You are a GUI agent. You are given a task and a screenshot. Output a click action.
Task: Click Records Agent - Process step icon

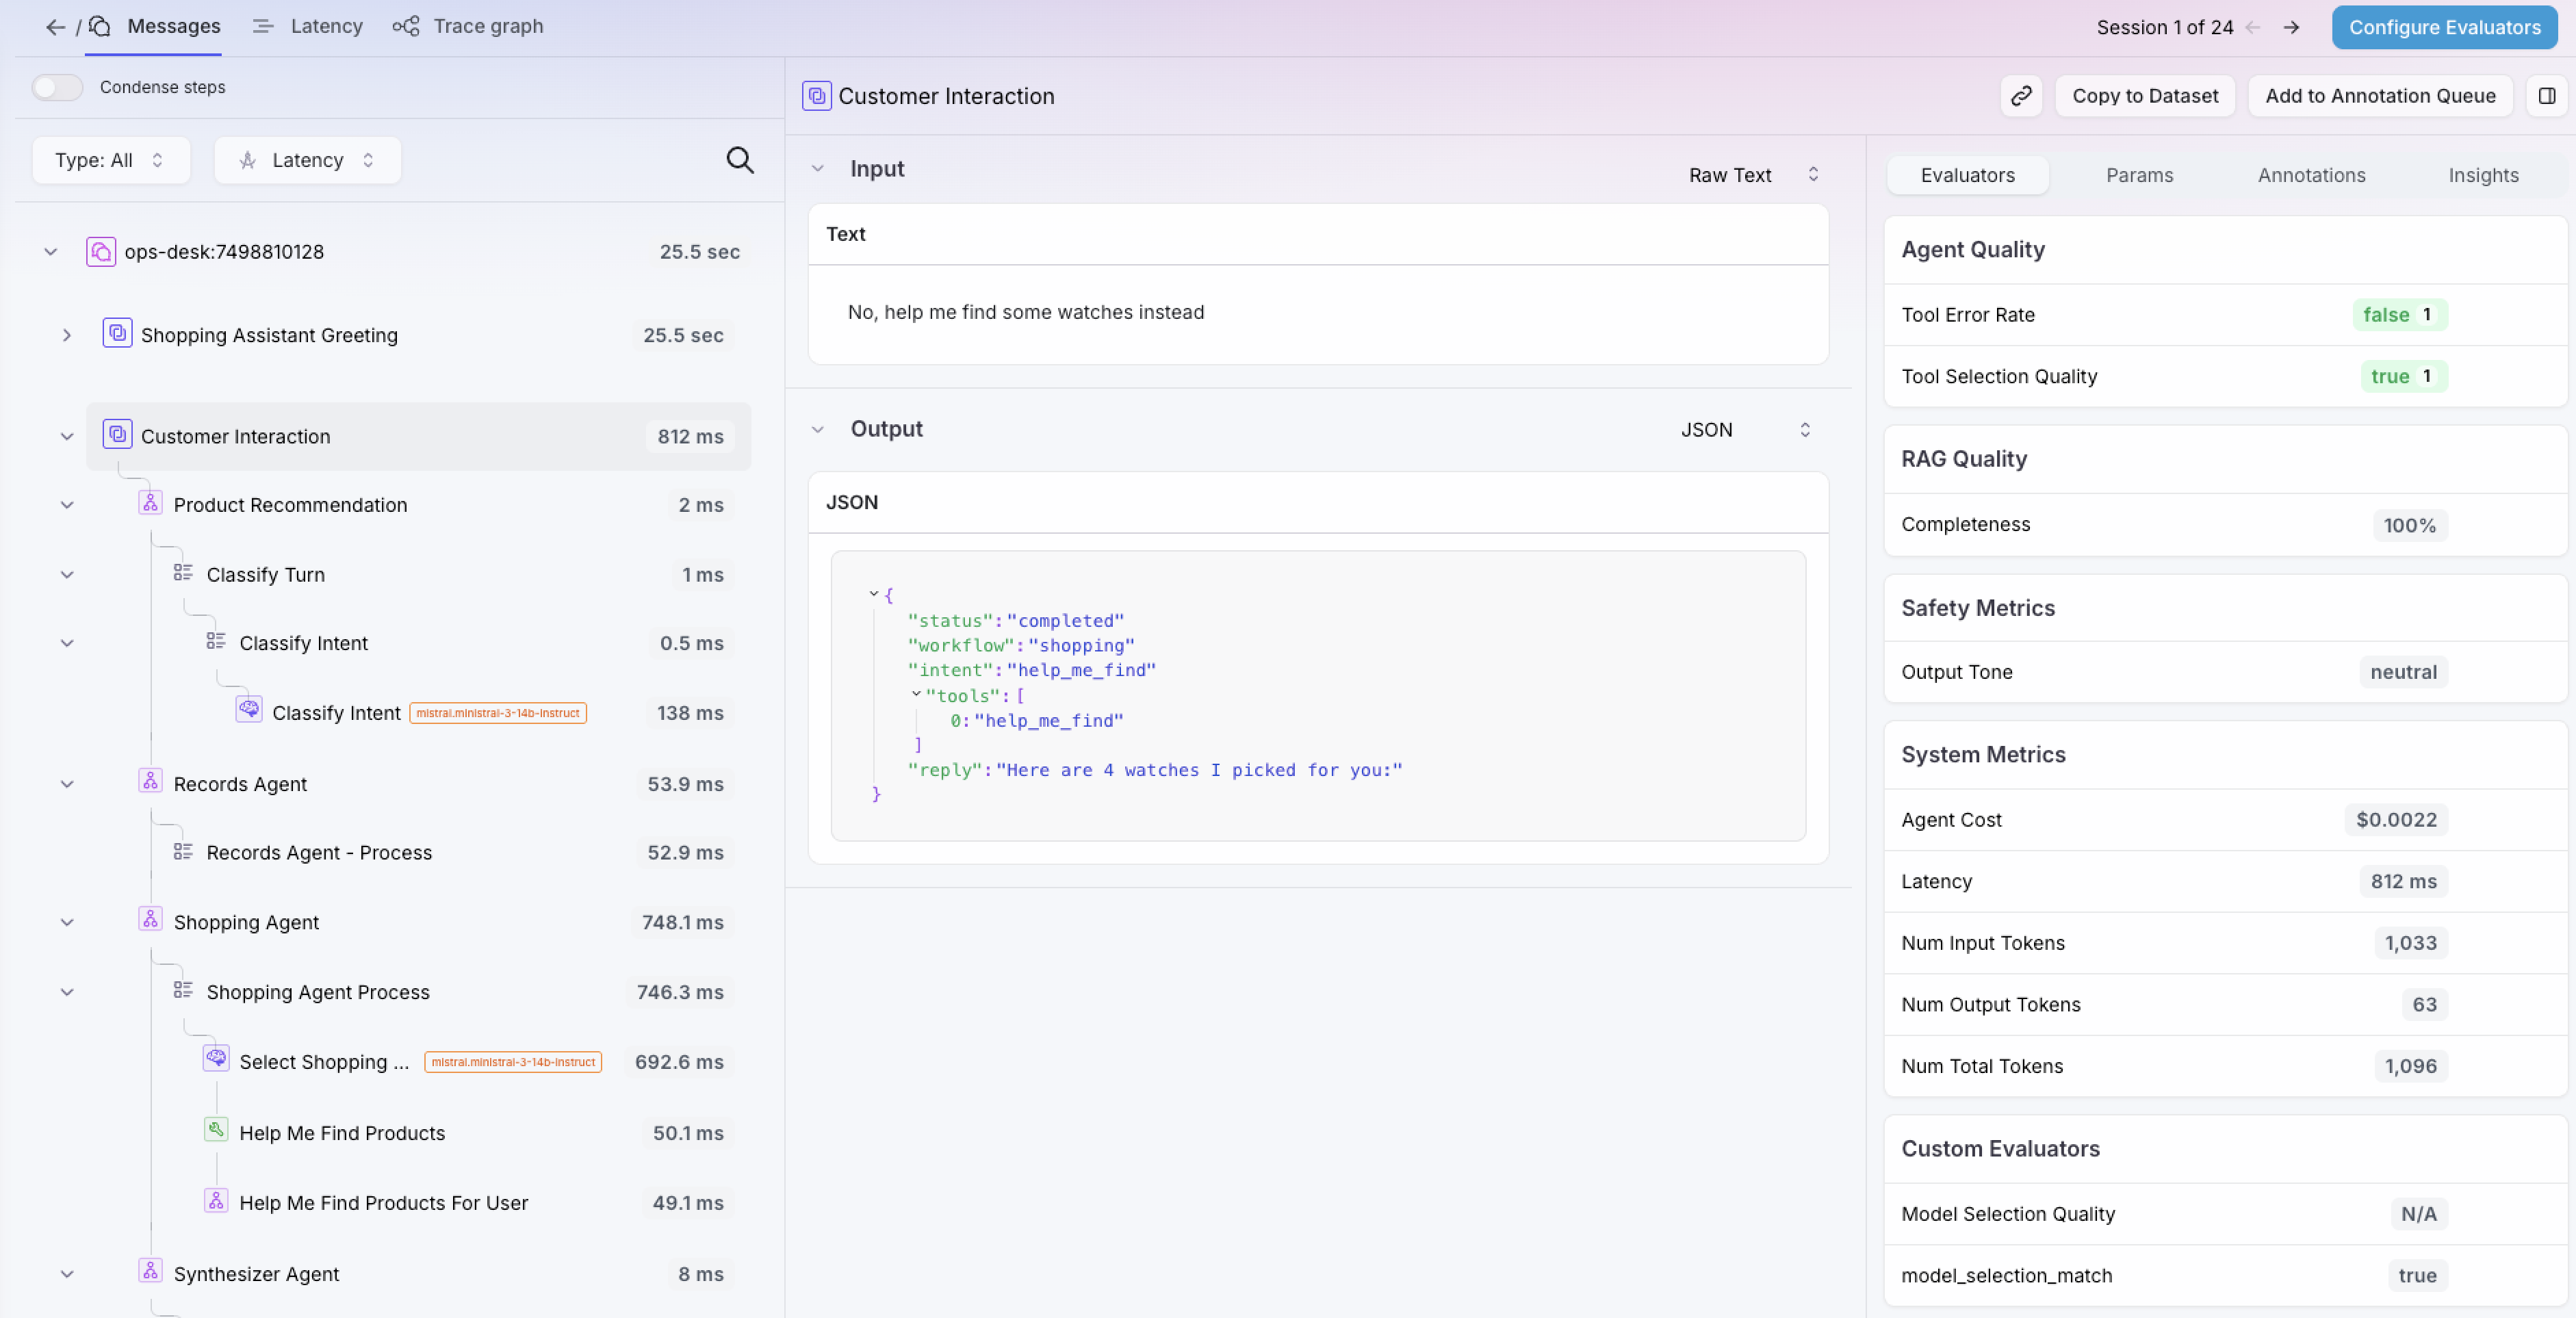pyautogui.click(x=183, y=851)
